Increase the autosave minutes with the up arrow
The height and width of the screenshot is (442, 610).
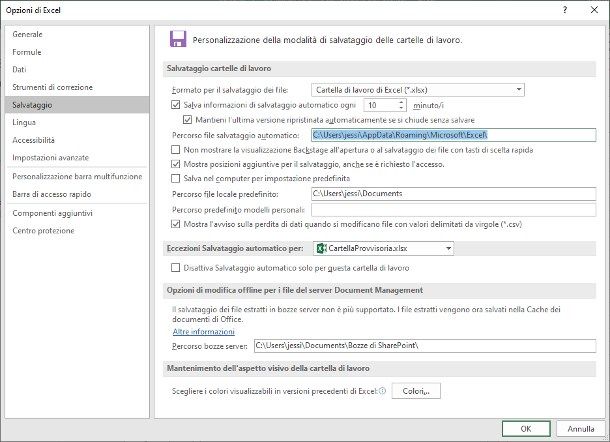[x=401, y=102]
